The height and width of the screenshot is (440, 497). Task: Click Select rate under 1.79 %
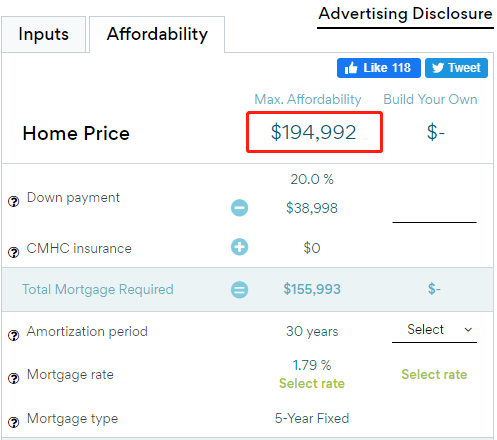[312, 383]
